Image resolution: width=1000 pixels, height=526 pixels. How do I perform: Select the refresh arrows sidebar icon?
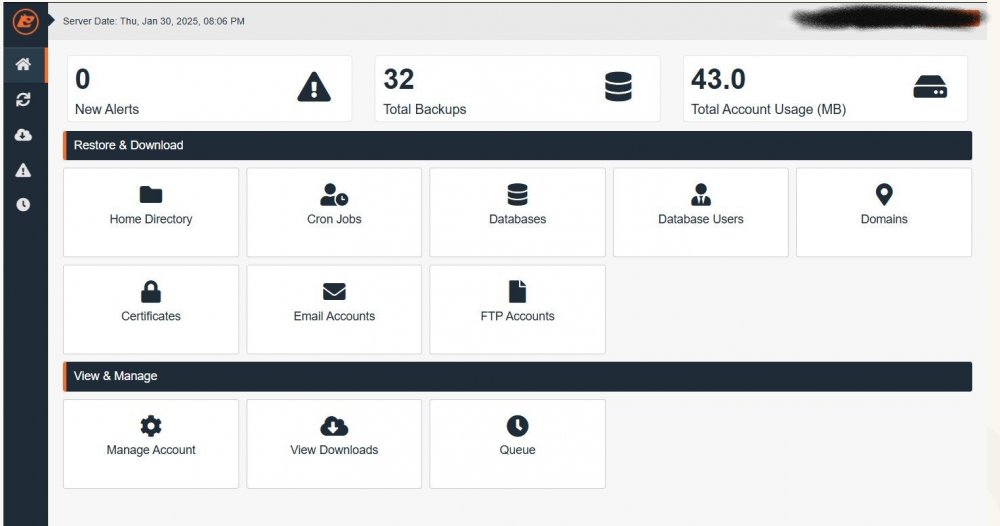pyautogui.click(x=24, y=99)
